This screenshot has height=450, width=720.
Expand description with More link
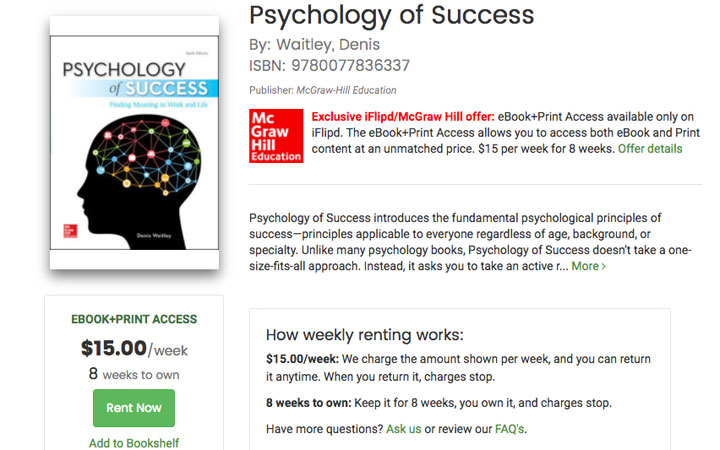coord(585,266)
